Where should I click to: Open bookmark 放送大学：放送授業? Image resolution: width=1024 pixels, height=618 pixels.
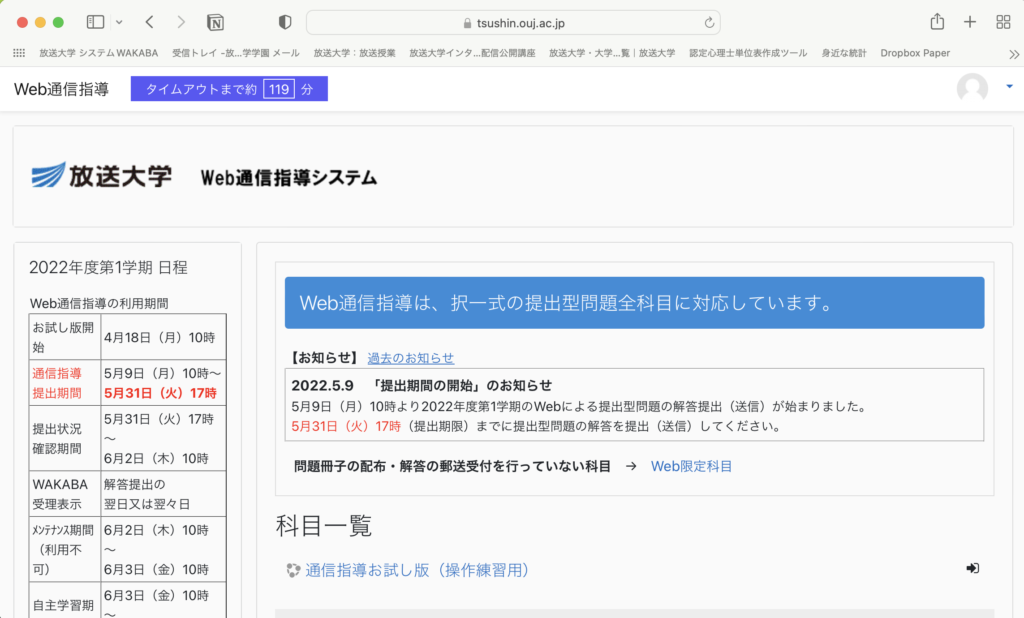(355, 53)
